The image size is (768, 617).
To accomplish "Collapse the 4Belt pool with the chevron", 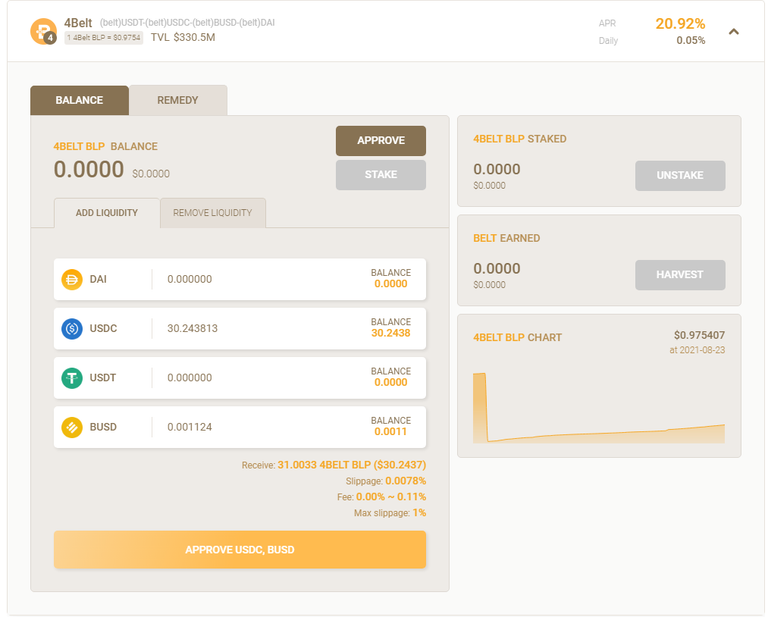I will point(733,32).
